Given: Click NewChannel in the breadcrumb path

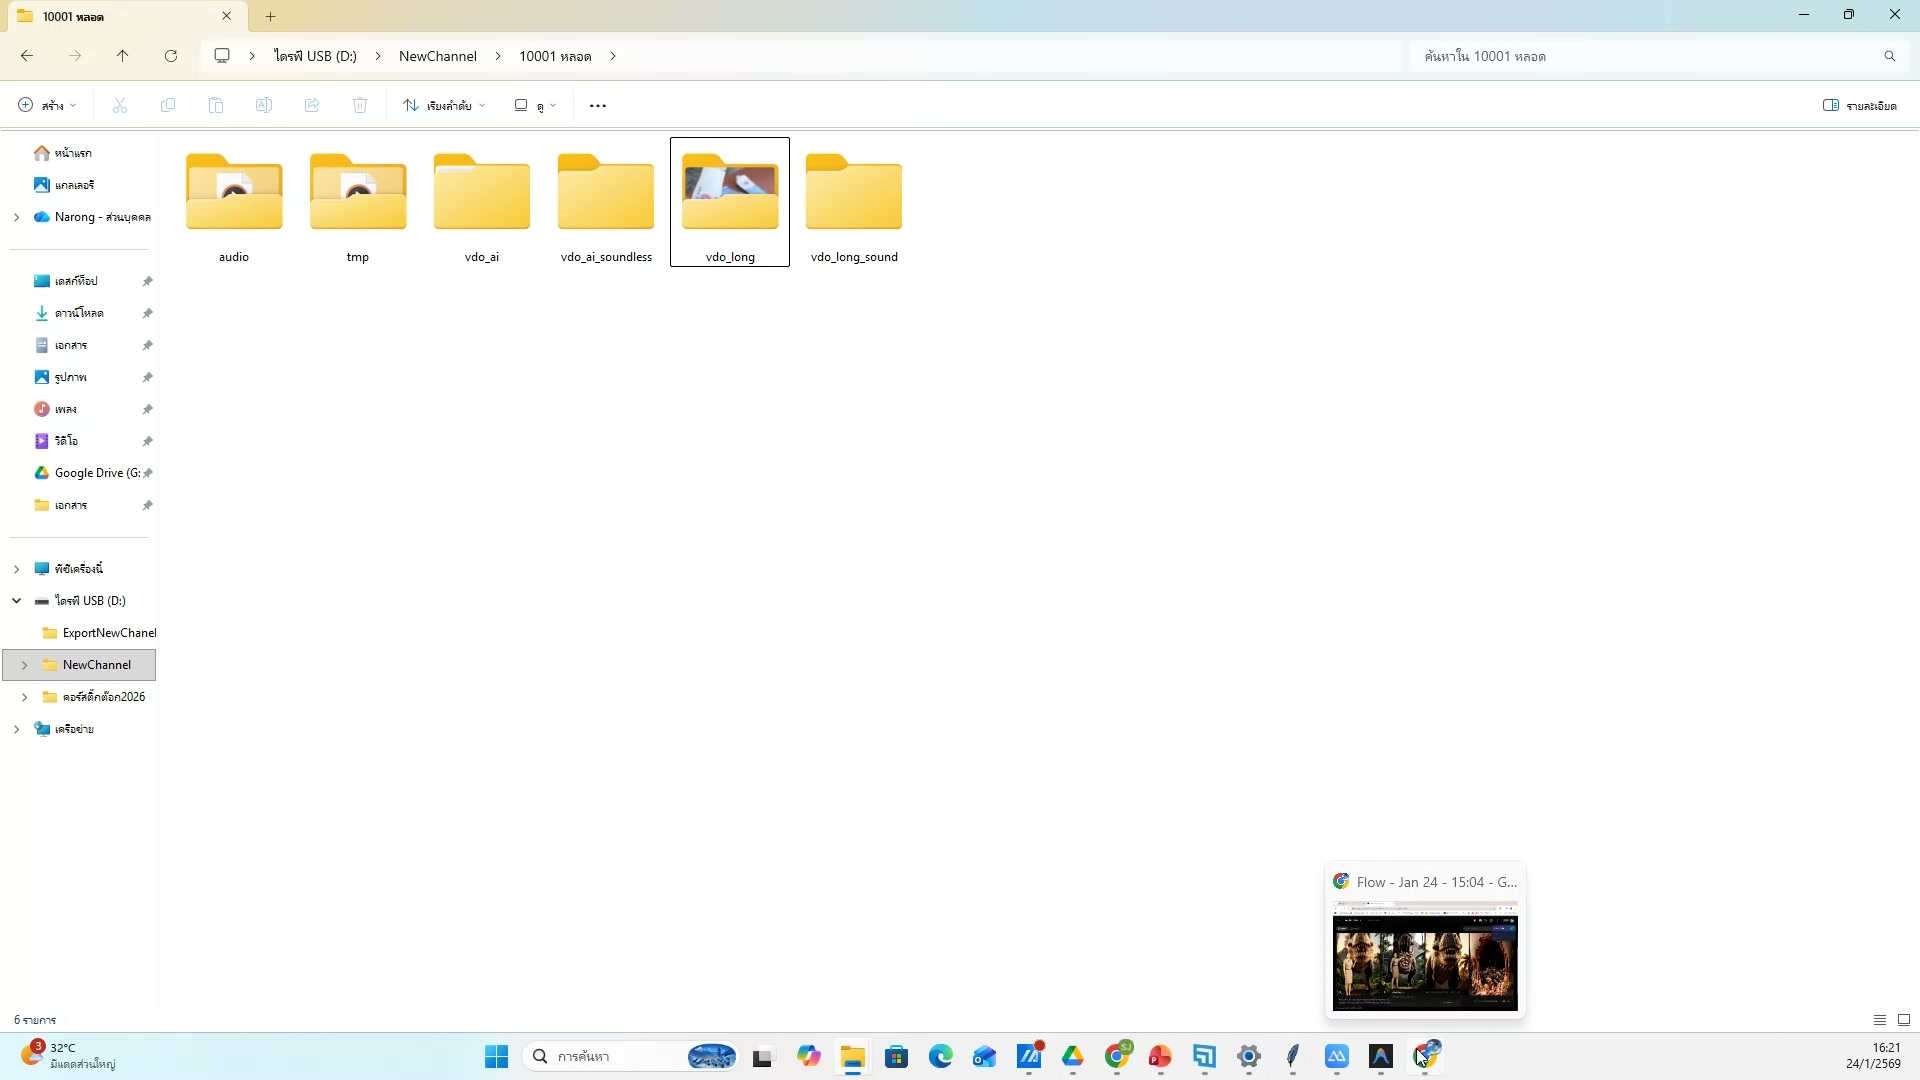Looking at the screenshot, I should click(437, 56).
